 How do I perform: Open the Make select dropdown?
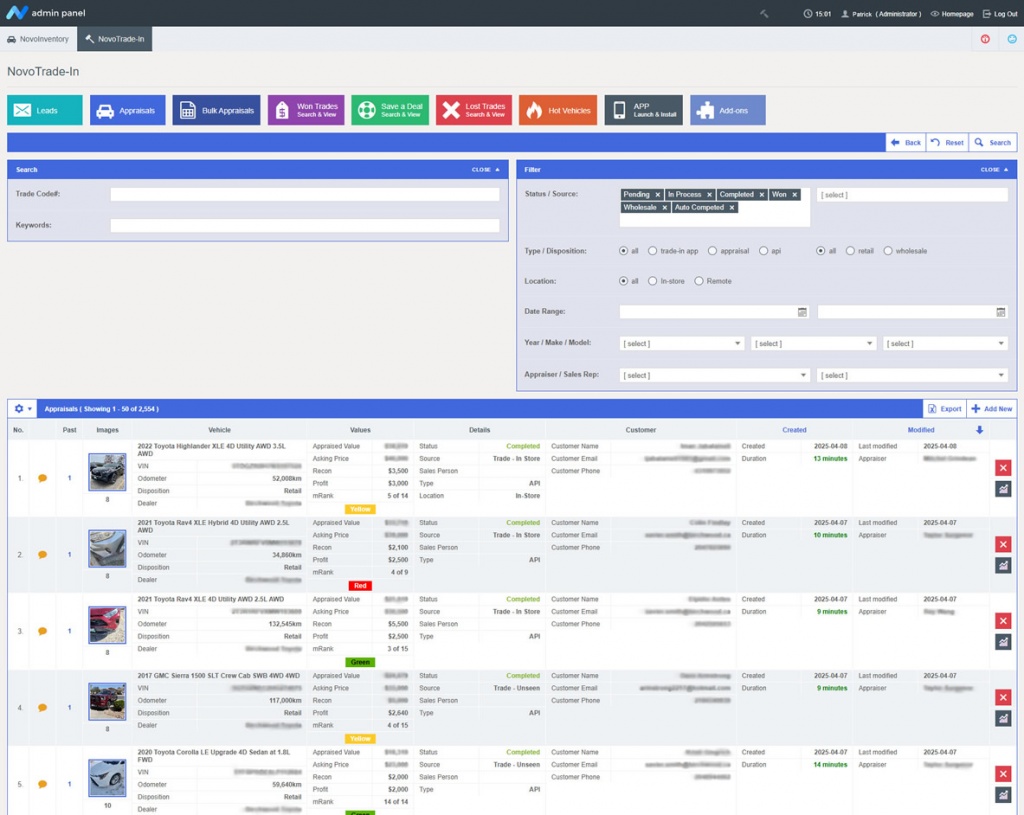pos(813,344)
